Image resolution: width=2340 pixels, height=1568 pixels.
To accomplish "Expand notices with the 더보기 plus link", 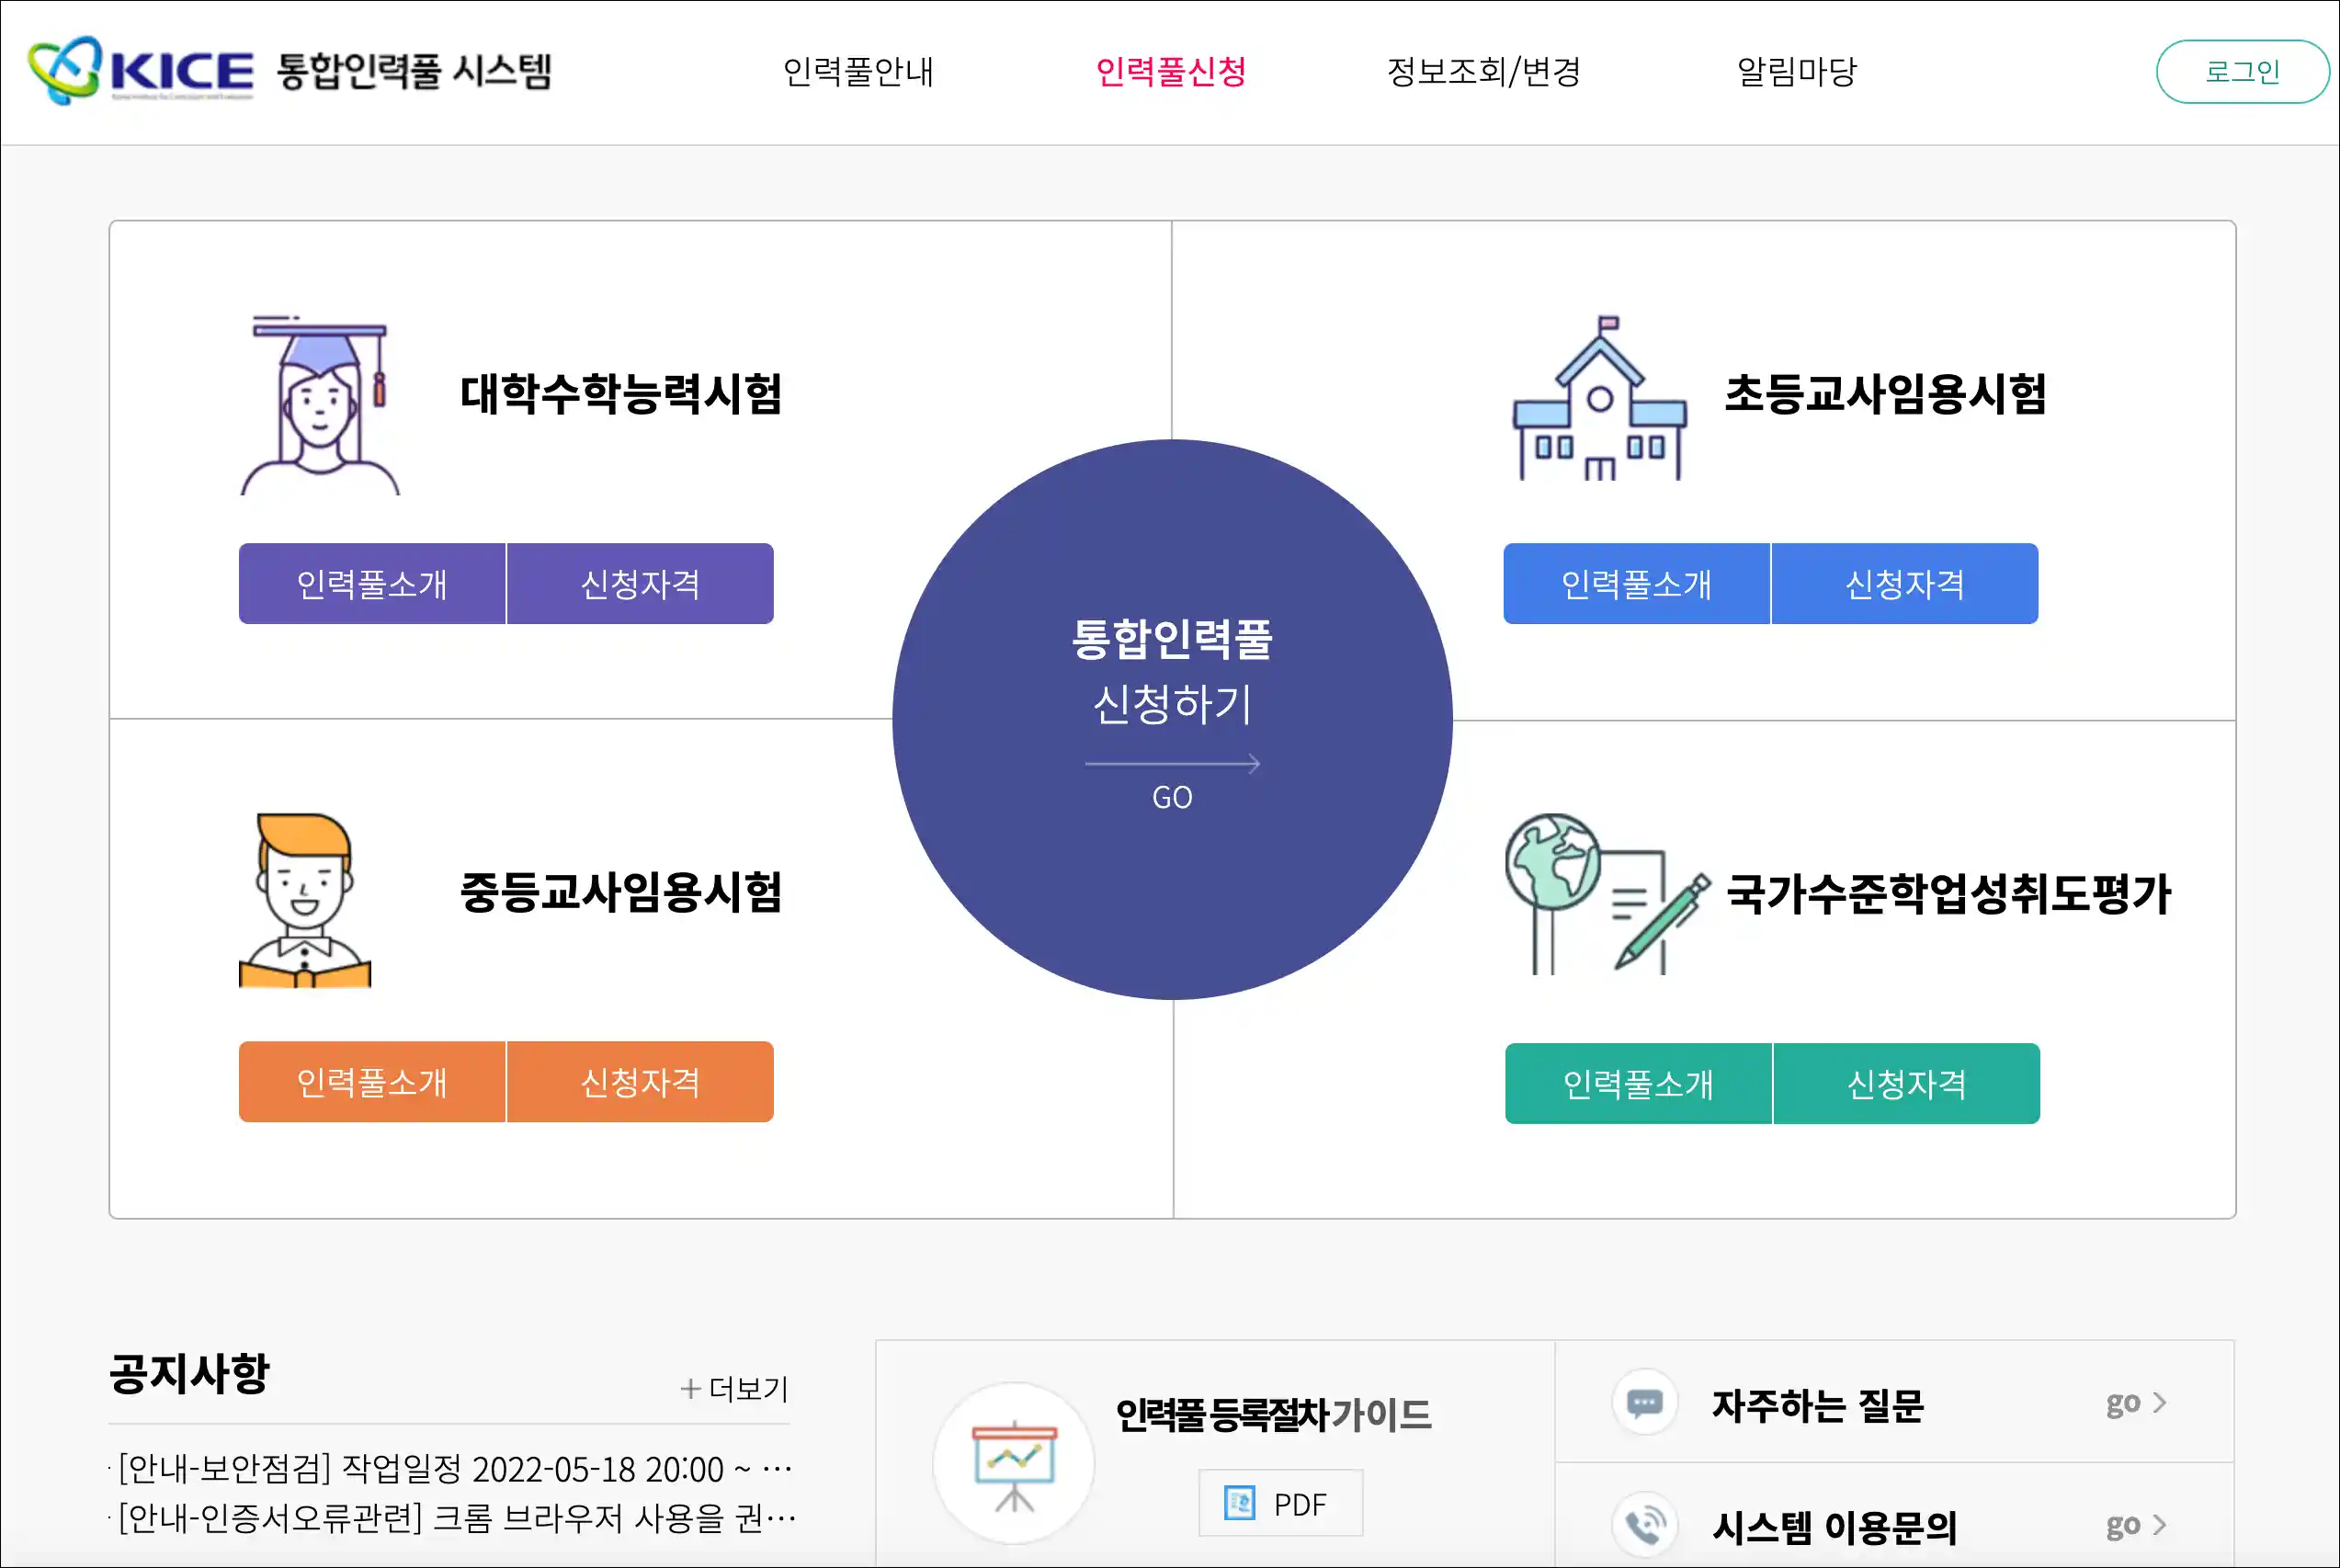I will [735, 1388].
